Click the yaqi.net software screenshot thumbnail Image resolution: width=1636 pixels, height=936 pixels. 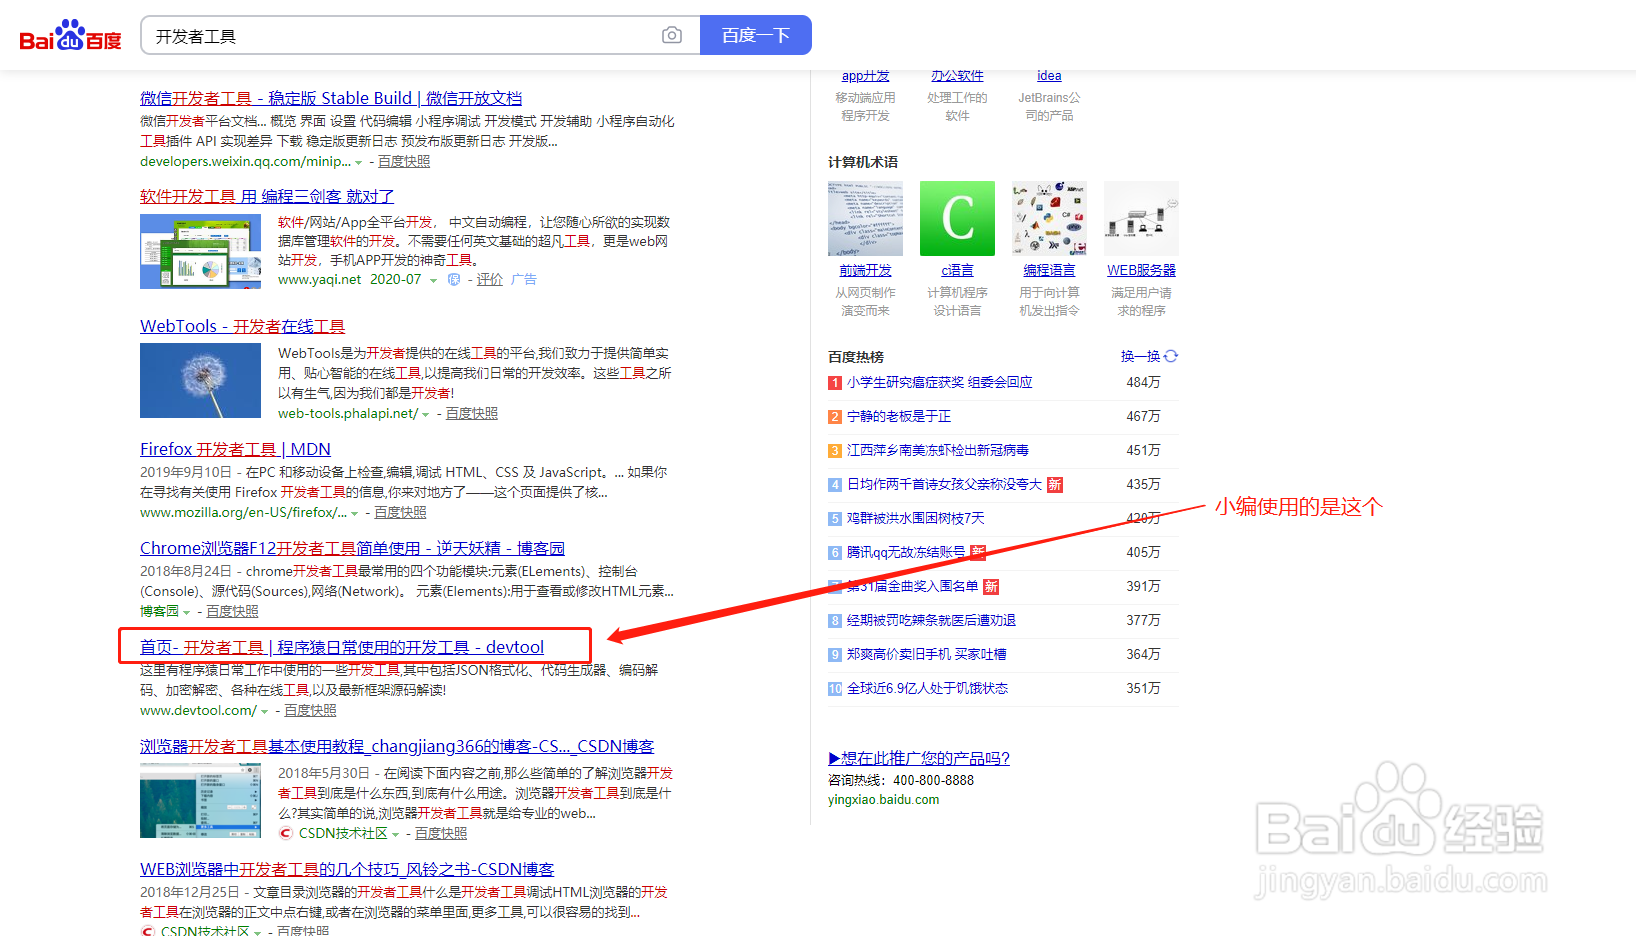coord(200,251)
